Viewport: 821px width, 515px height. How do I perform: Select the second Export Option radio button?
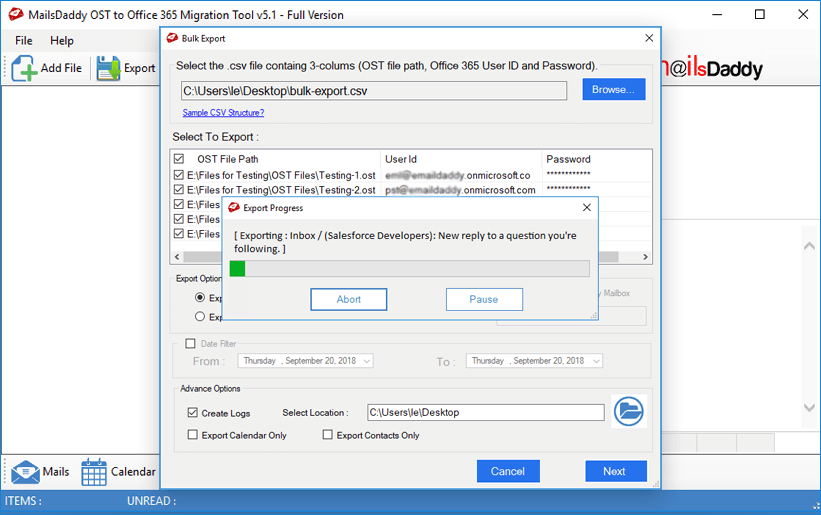(x=200, y=316)
